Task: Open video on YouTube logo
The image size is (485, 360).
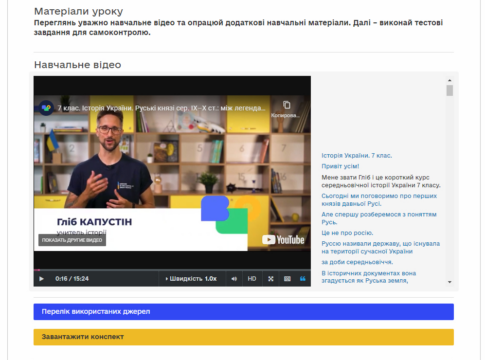Action: [x=283, y=240]
